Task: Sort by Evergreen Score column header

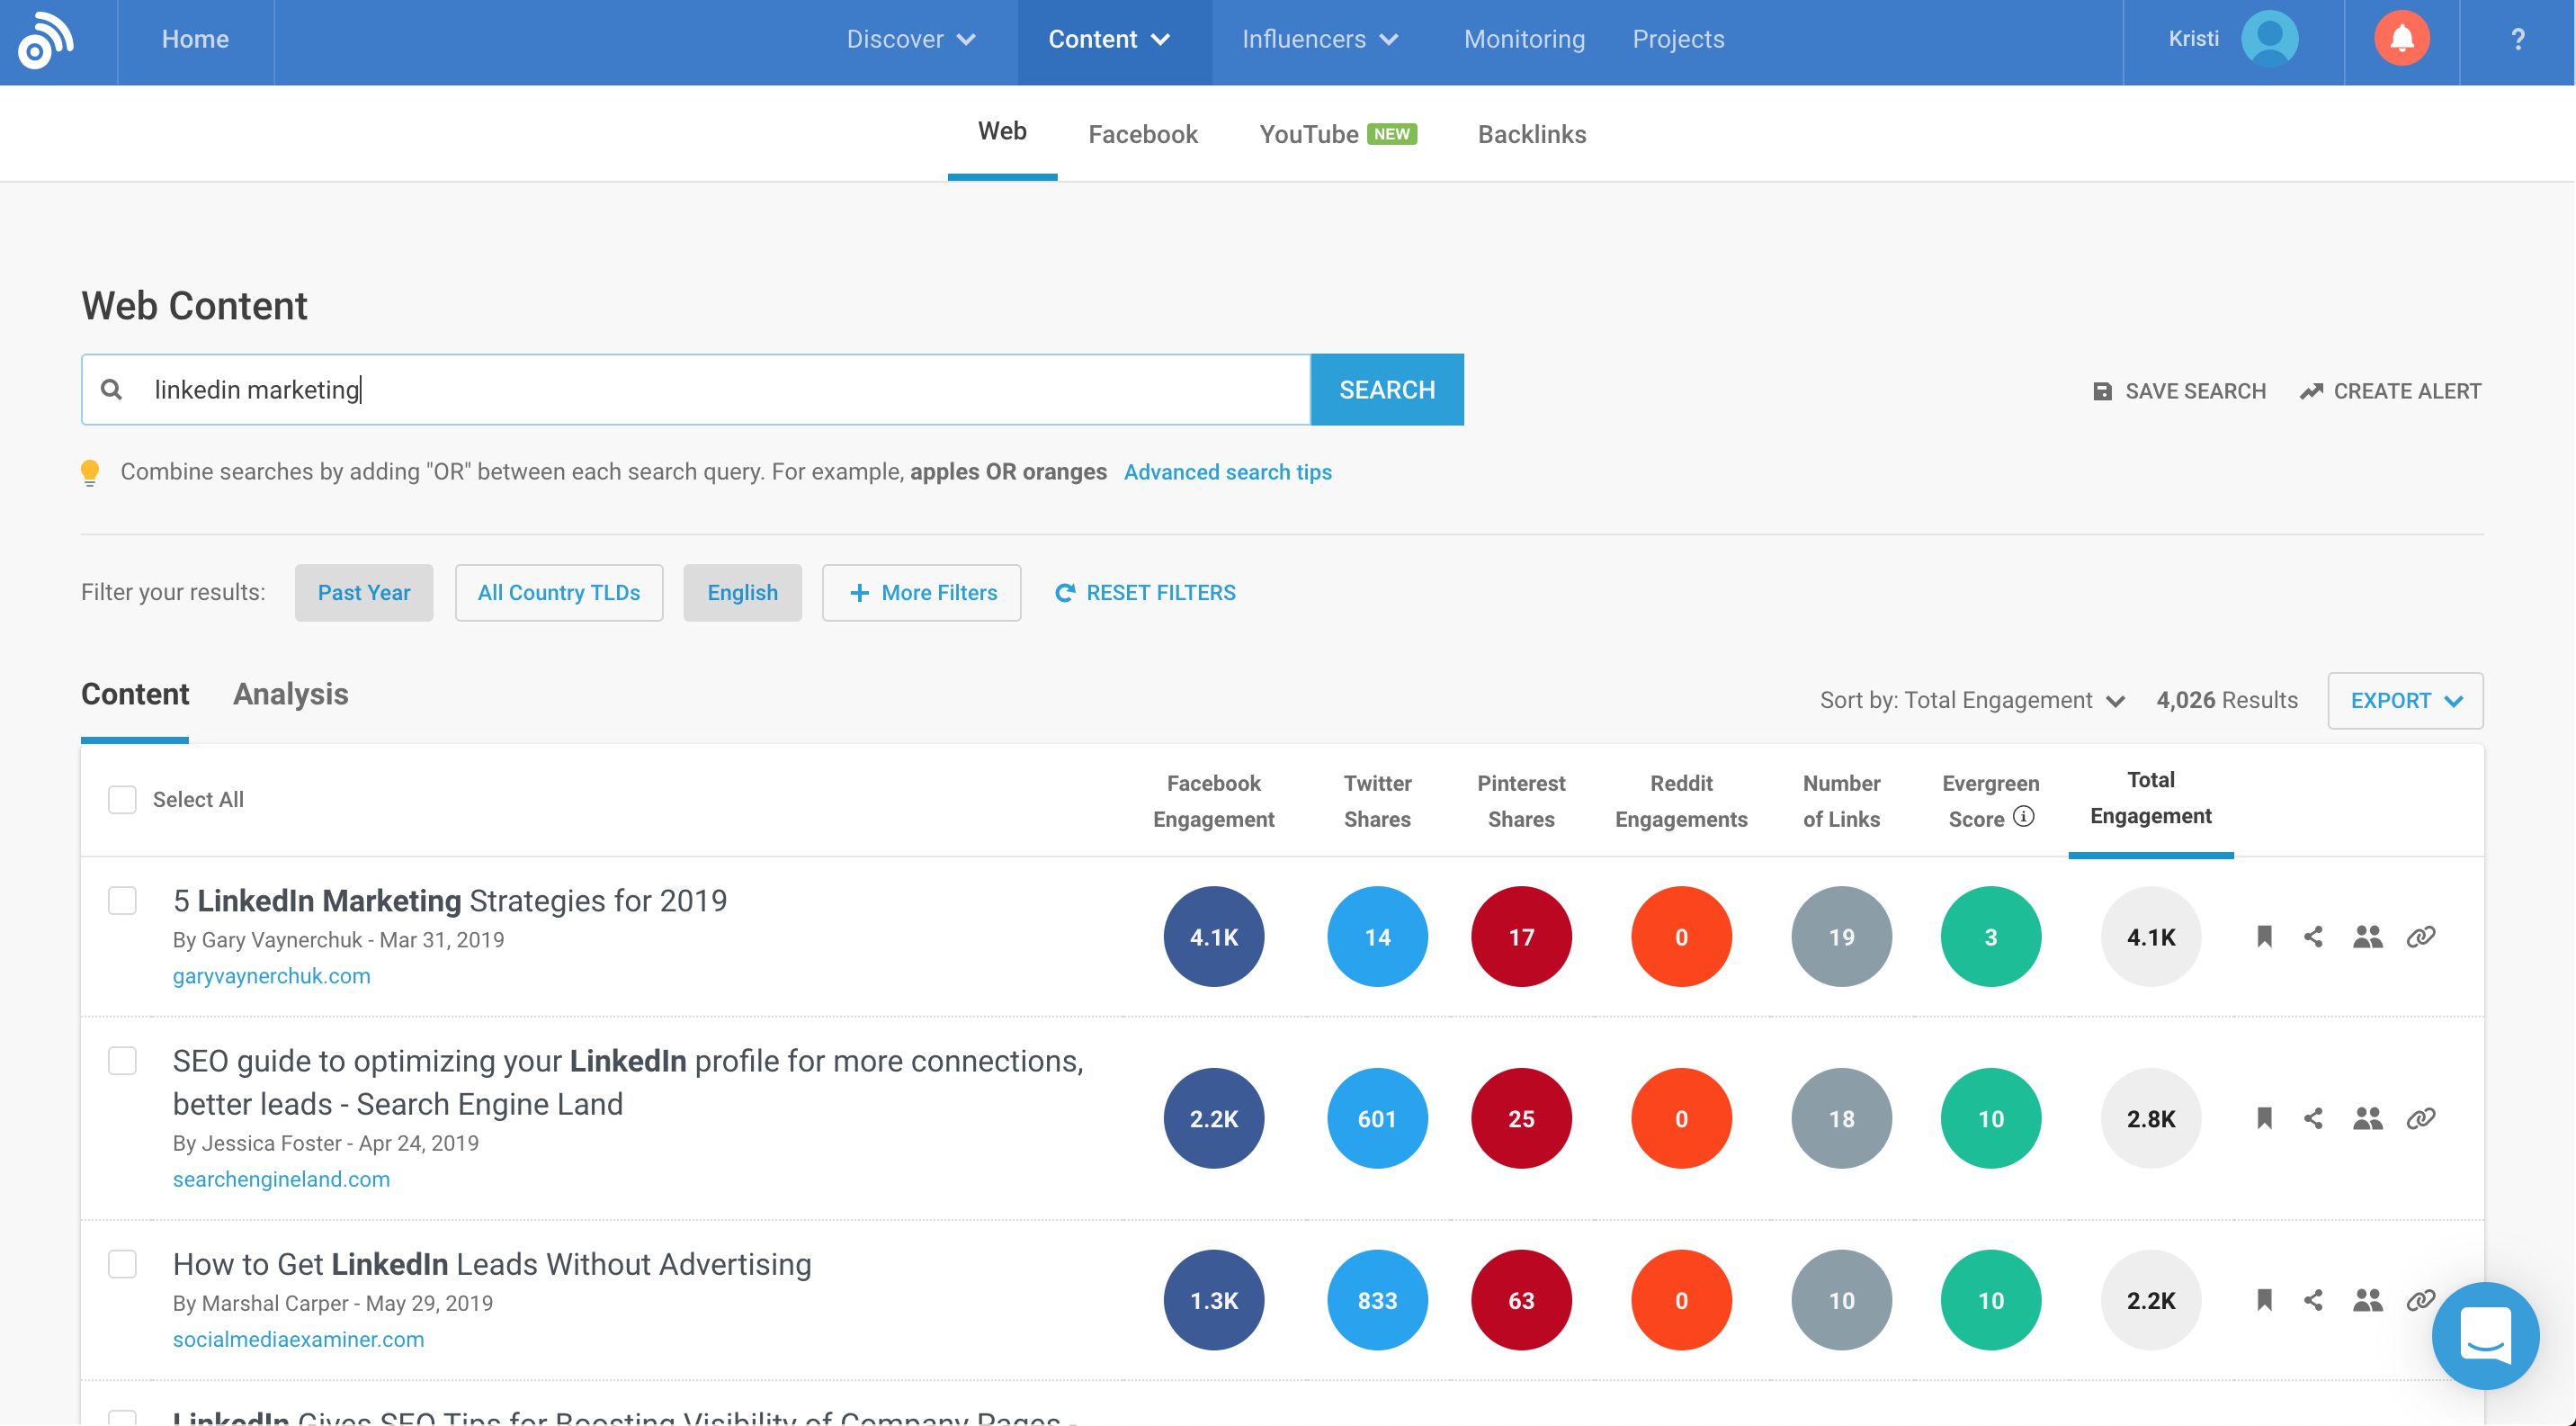Action: [x=1990, y=801]
